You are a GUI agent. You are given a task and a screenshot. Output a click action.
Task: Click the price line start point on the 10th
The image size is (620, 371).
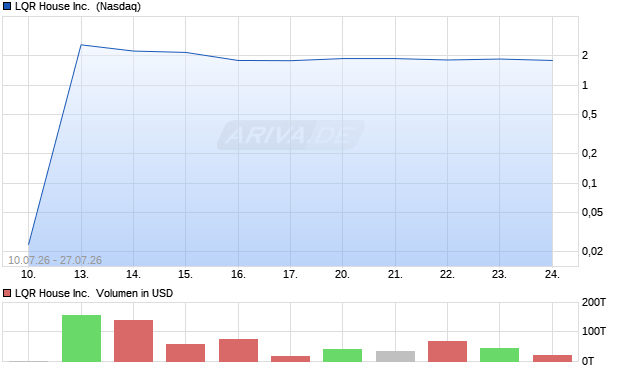coord(29,244)
